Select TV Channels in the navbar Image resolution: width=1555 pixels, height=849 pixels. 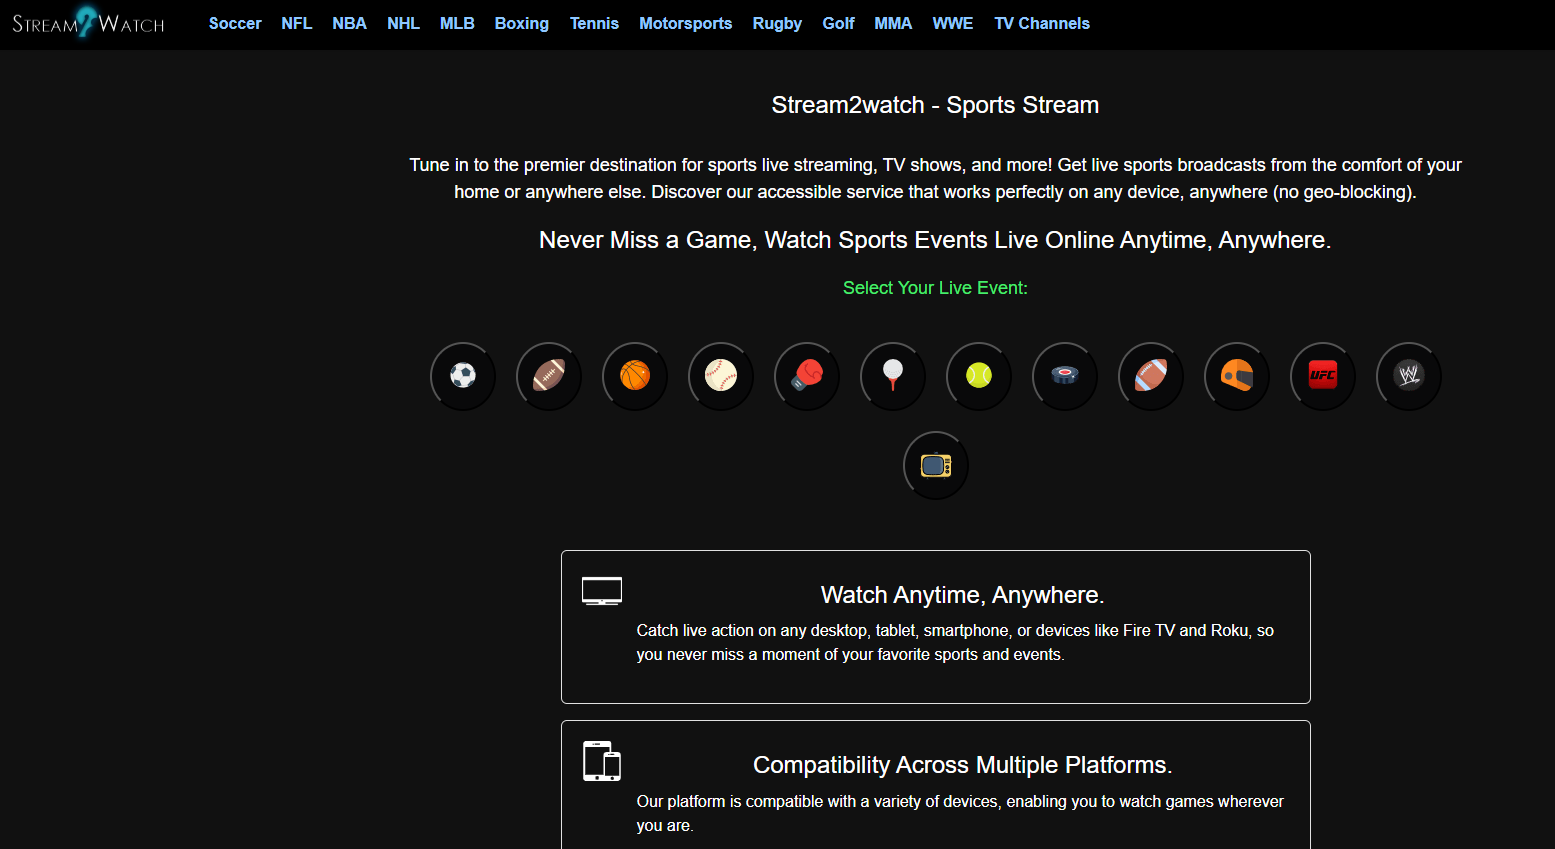coord(1041,23)
